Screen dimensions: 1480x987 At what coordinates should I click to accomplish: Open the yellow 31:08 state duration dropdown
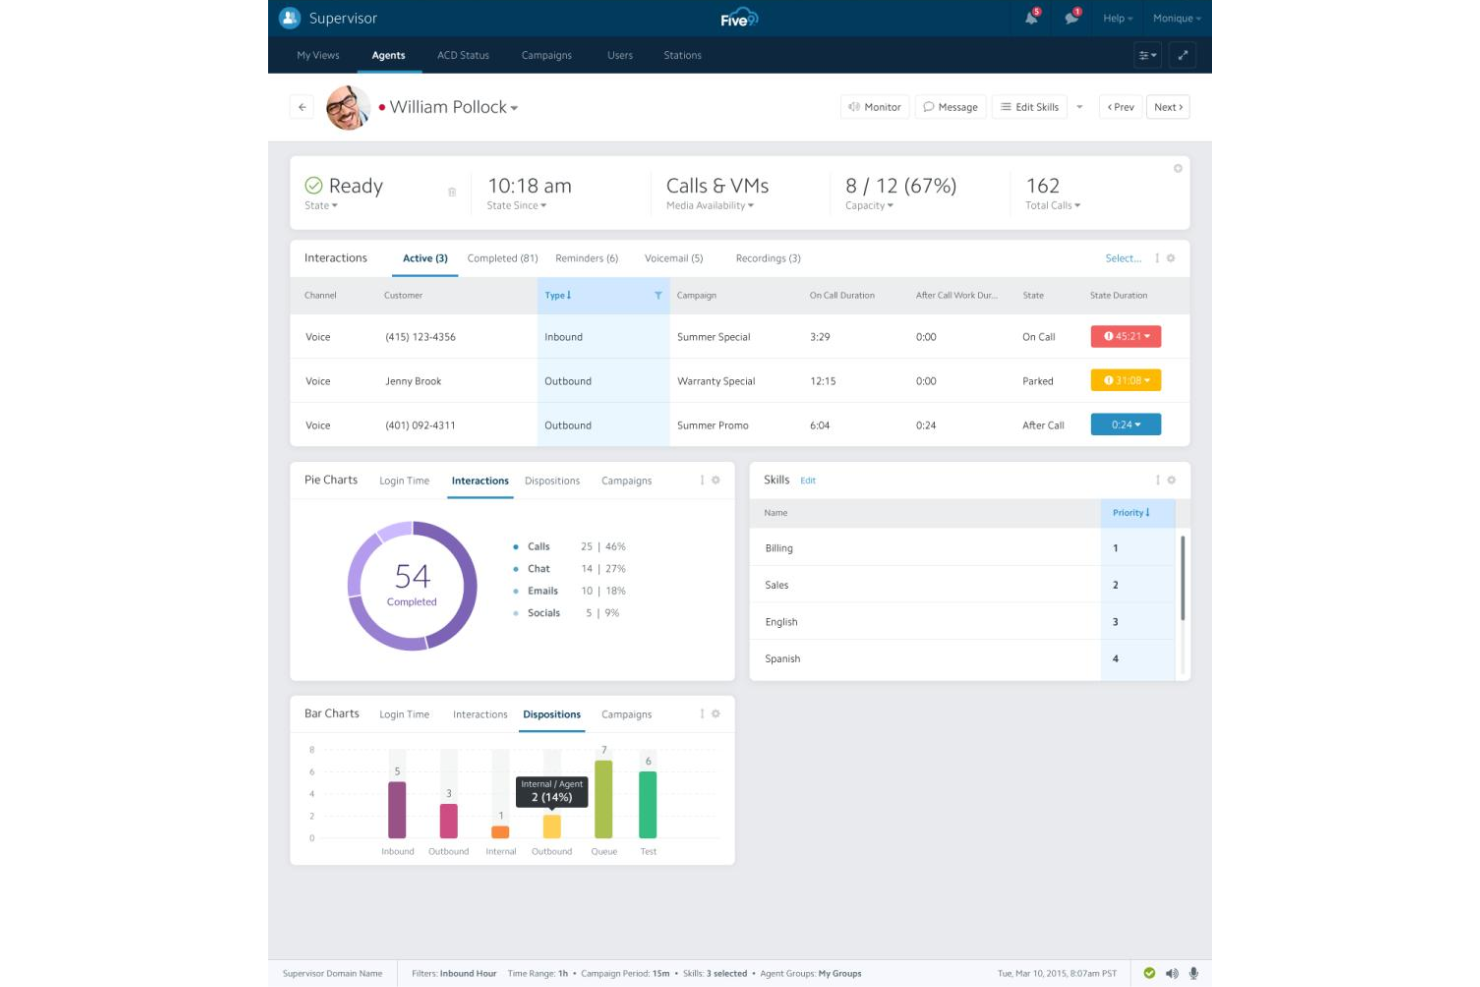1126,381
